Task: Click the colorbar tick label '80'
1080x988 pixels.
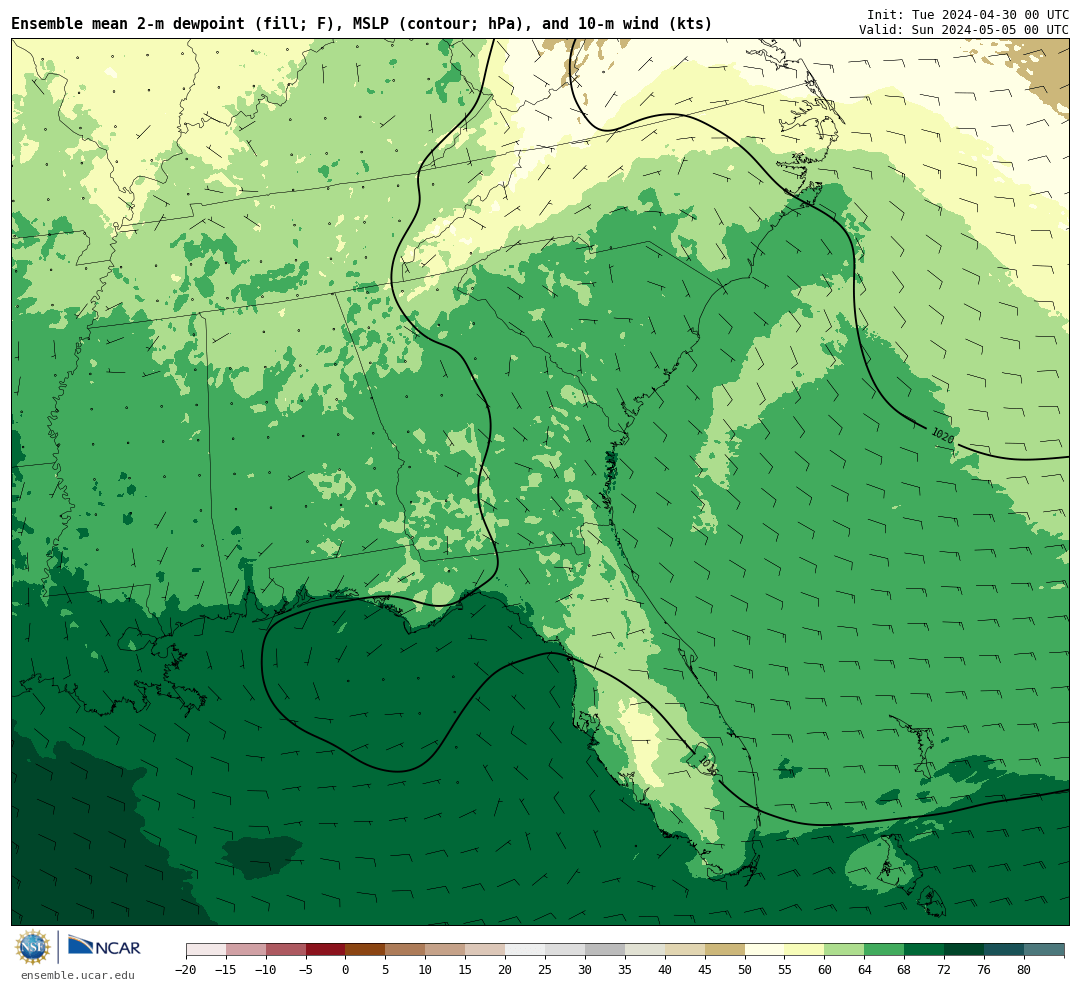Action: click(1025, 969)
